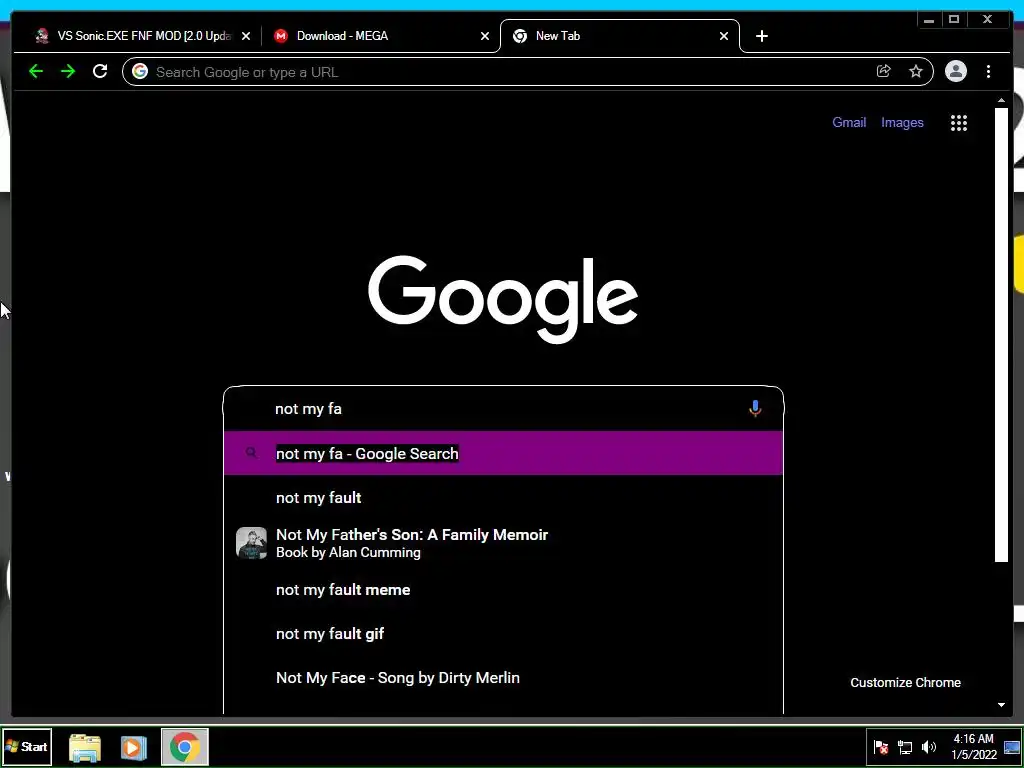
Task: Open File Explorer from the taskbar
Action: (85, 747)
